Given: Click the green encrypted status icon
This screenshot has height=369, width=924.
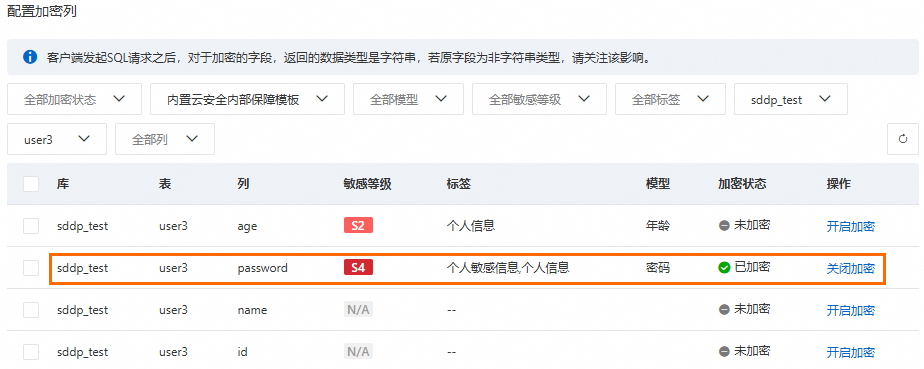Looking at the screenshot, I should pyautogui.click(x=724, y=268).
